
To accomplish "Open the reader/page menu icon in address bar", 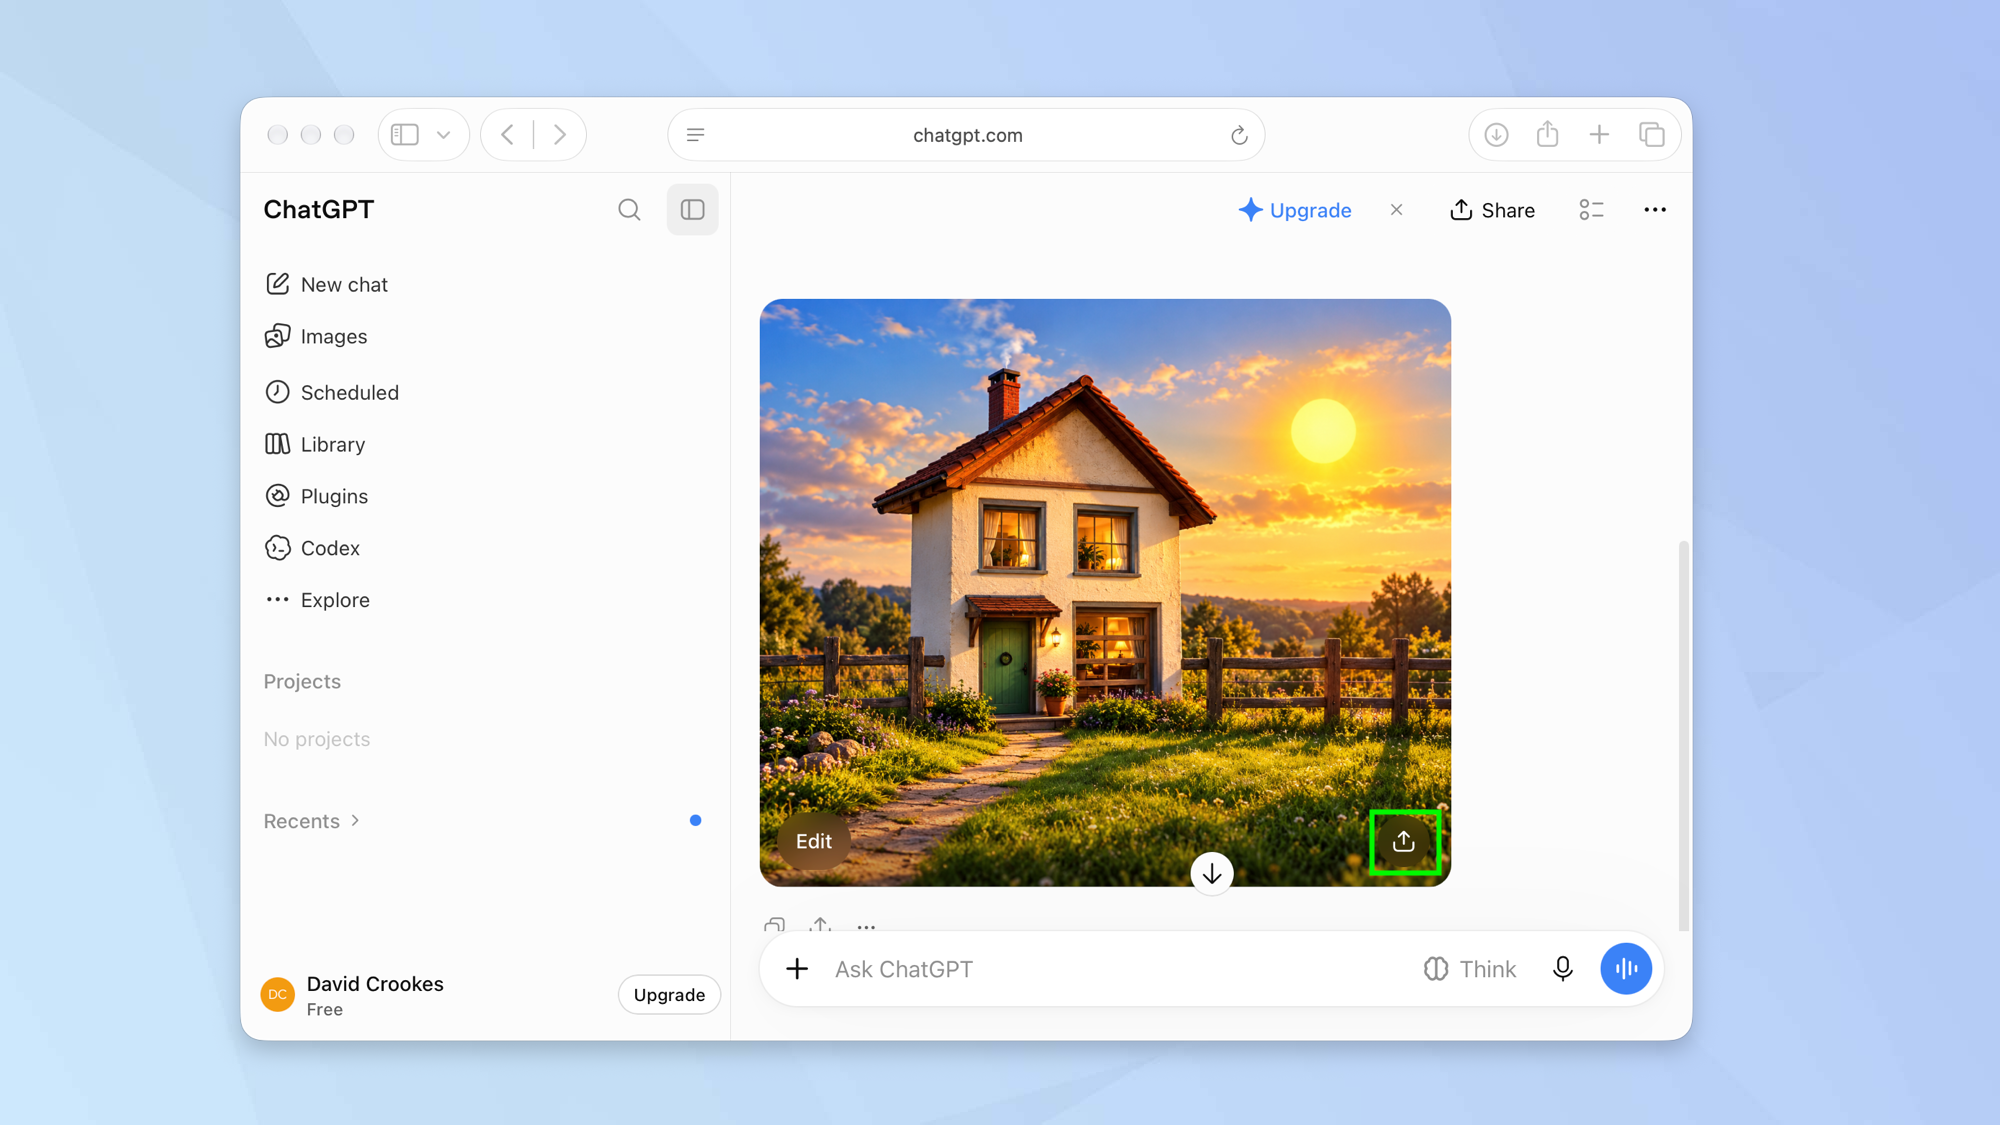I will tap(696, 135).
